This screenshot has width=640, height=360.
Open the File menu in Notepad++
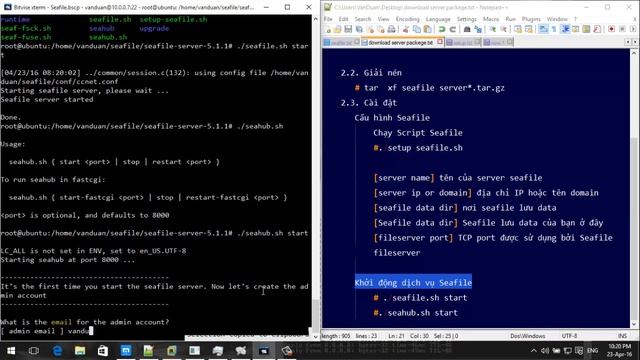[x=328, y=19]
